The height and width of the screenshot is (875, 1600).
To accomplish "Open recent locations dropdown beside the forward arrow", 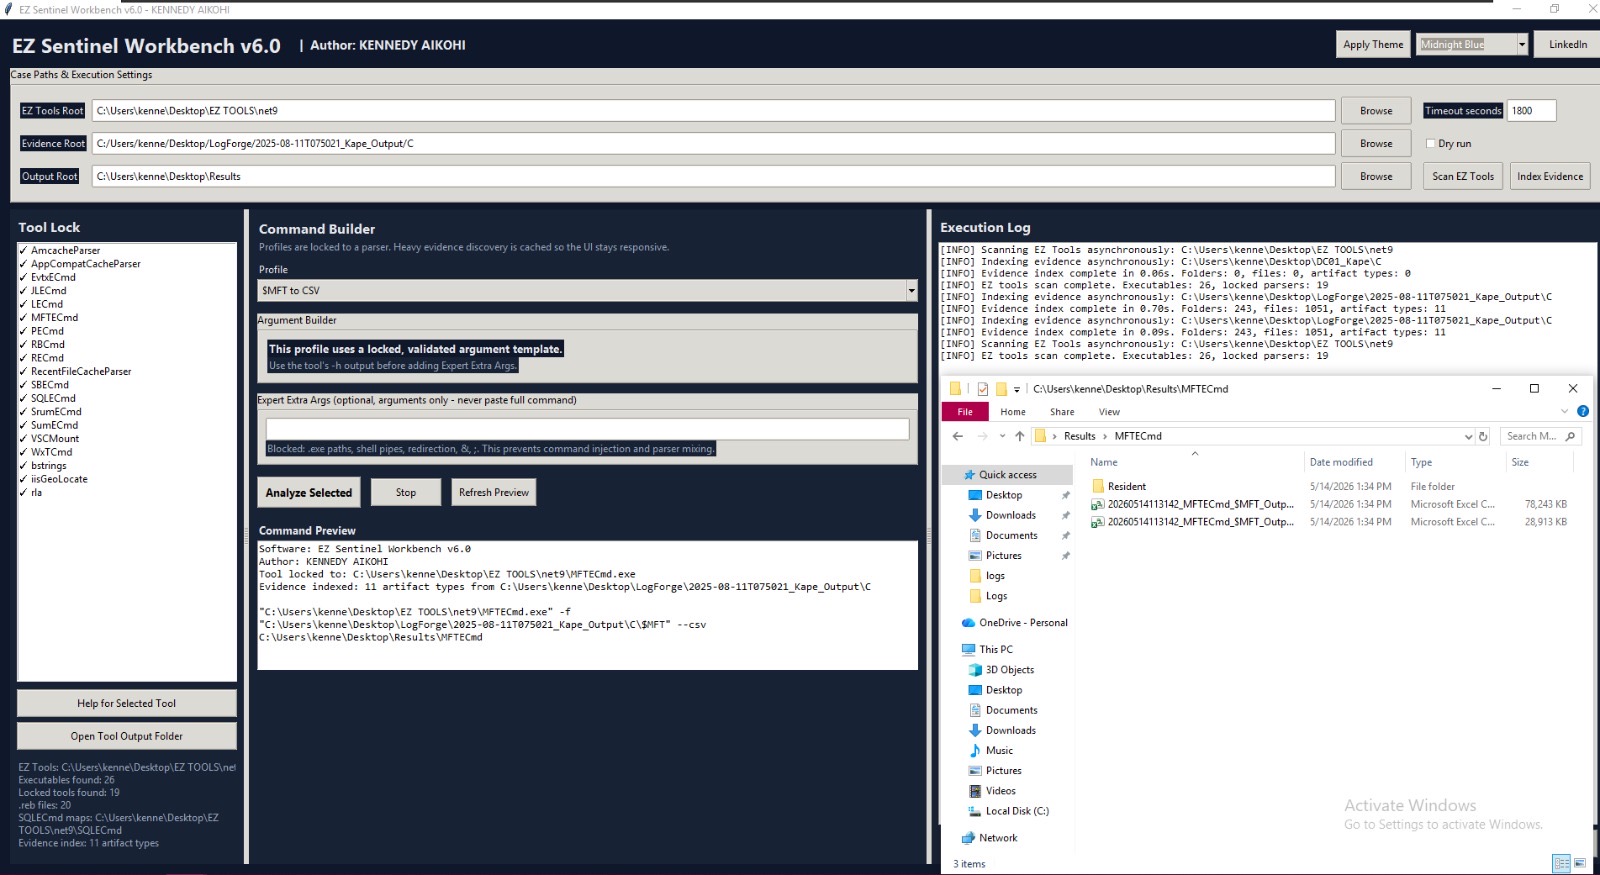I will pyautogui.click(x=1002, y=436).
